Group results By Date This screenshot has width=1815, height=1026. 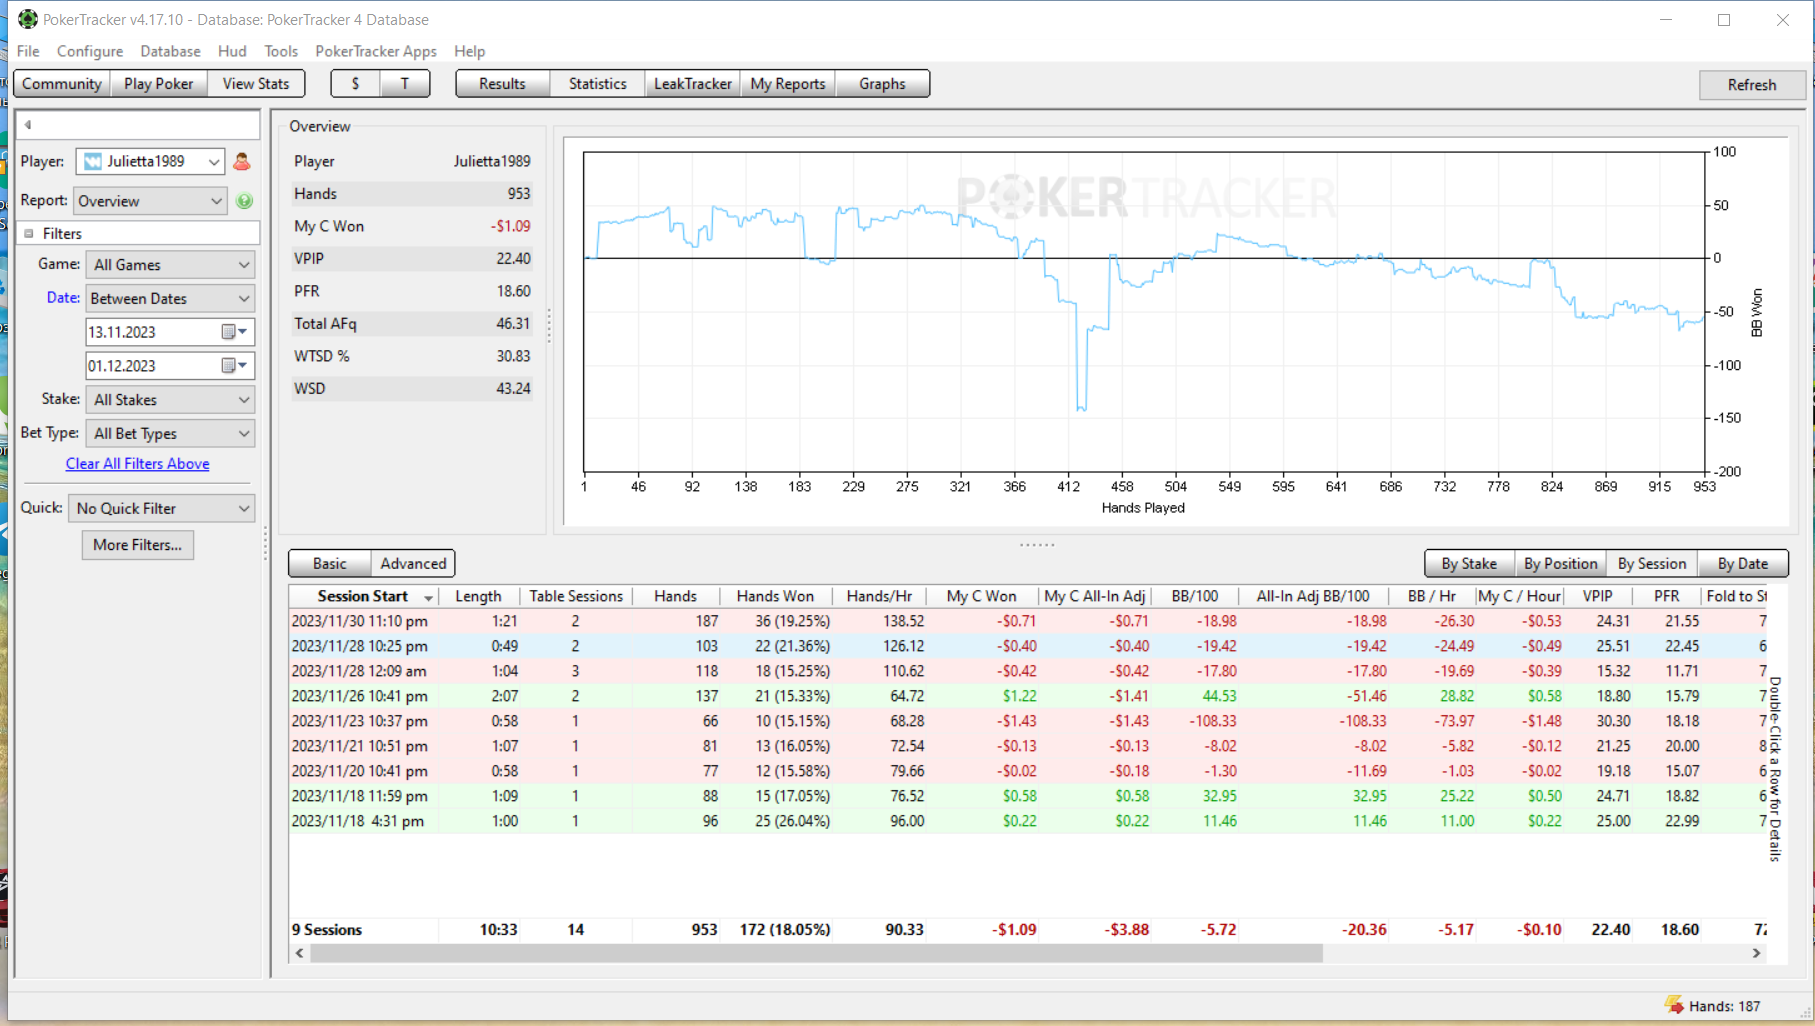click(1743, 564)
